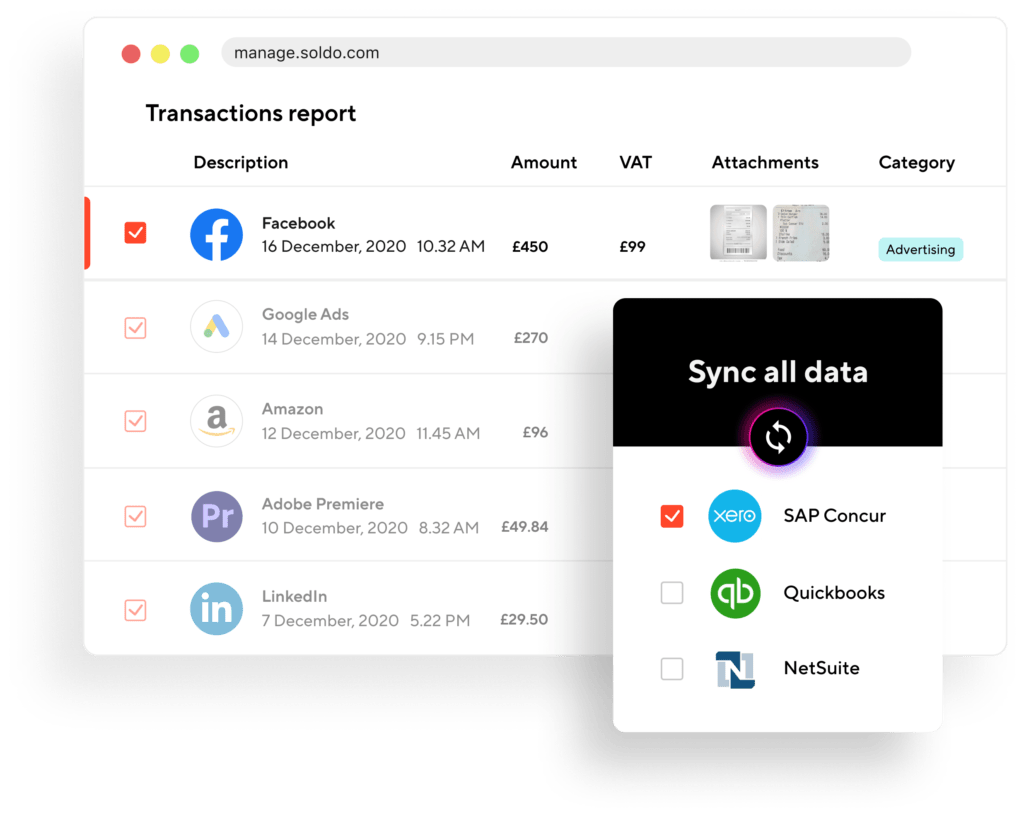Click the Xero logo icon
This screenshot has width=1024, height=815.
pyautogui.click(x=735, y=516)
